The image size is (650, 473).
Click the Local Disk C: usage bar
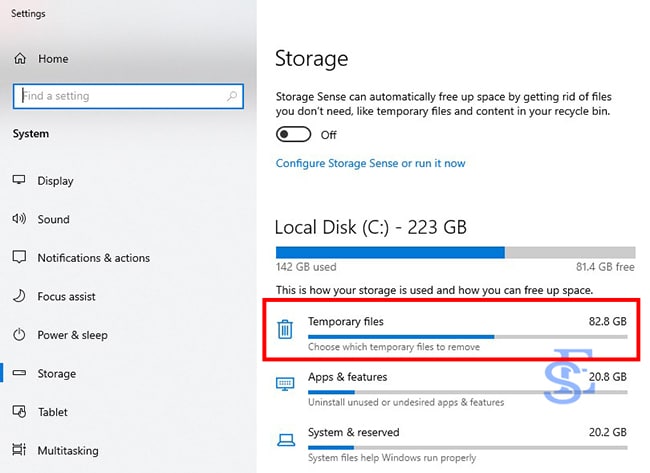click(455, 253)
